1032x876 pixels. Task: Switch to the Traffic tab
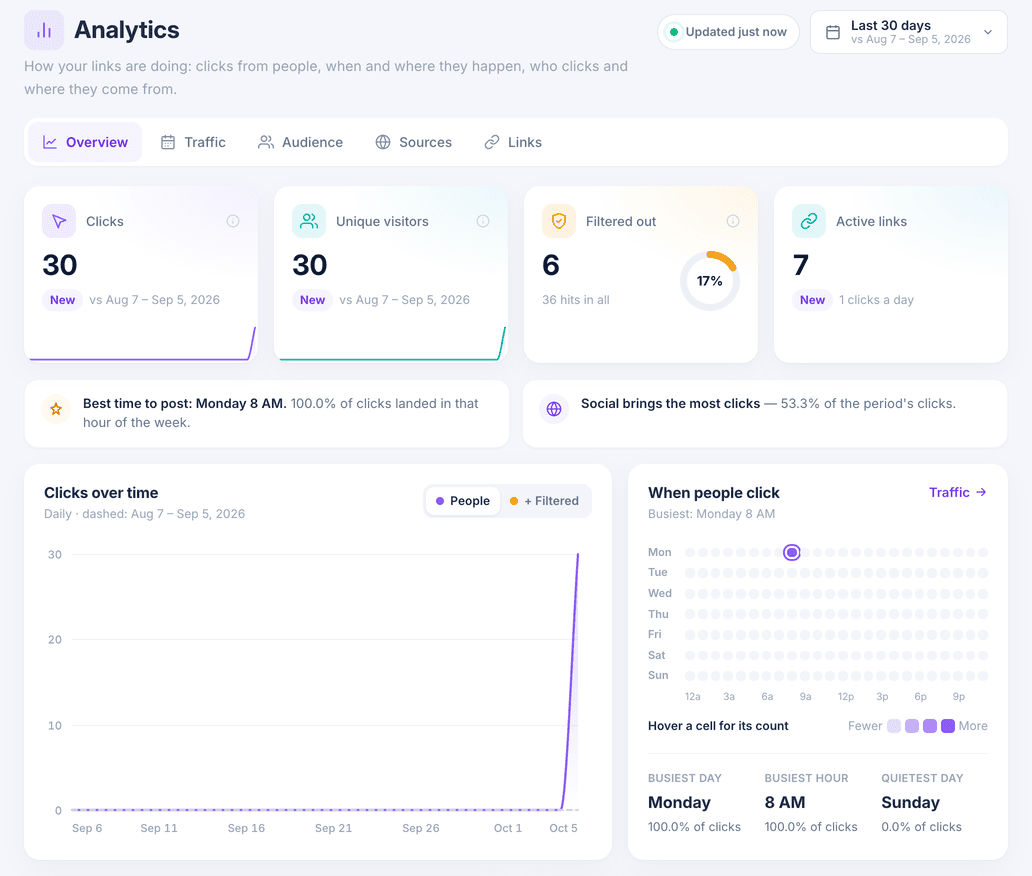193,142
